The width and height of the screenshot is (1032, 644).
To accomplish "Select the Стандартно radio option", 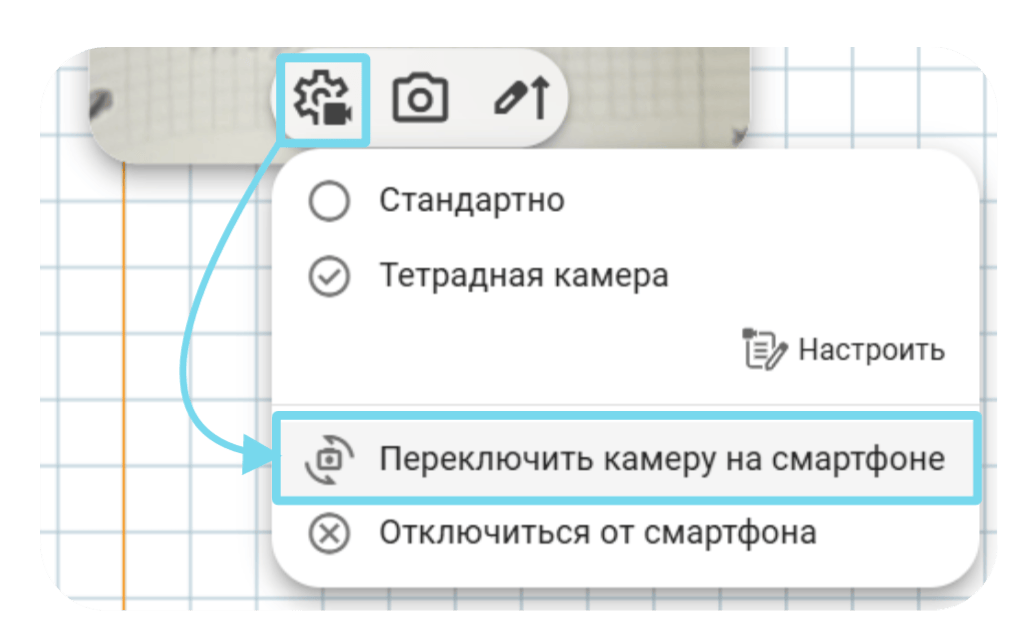I will (x=436, y=200).
